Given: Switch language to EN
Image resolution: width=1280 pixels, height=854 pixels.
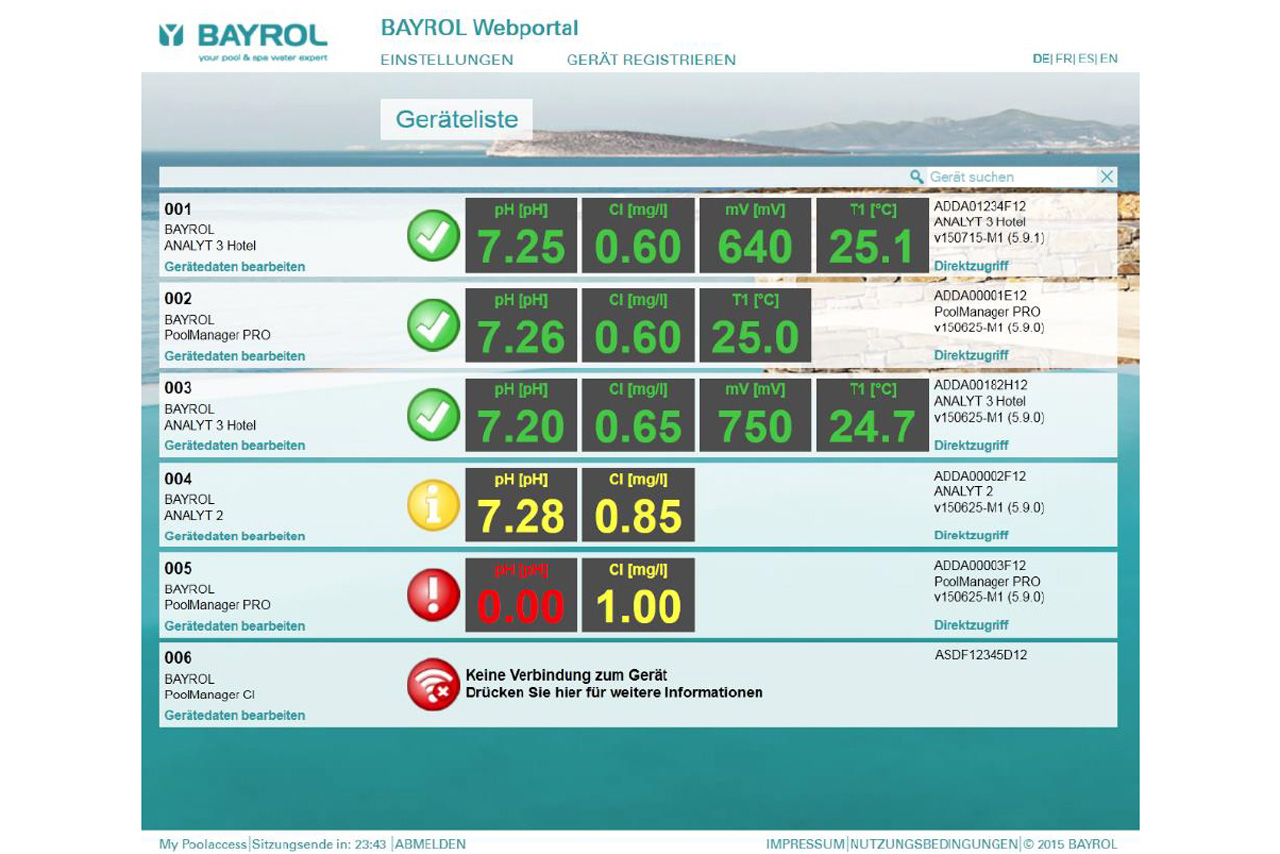Looking at the screenshot, I should click(x=1109, y=59).
